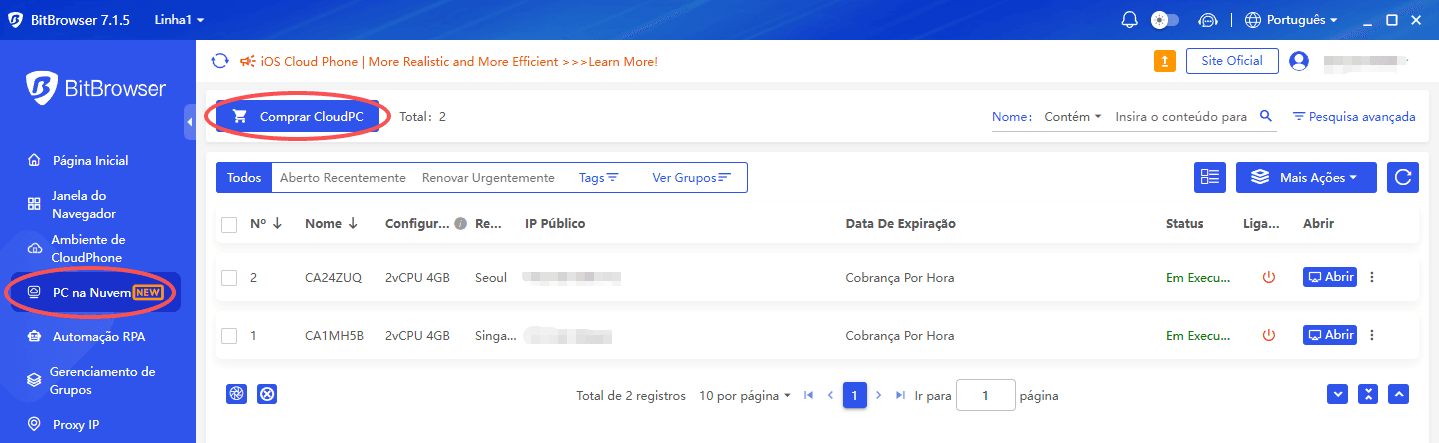Sort by Nº column arrow

tap(277, 223)
